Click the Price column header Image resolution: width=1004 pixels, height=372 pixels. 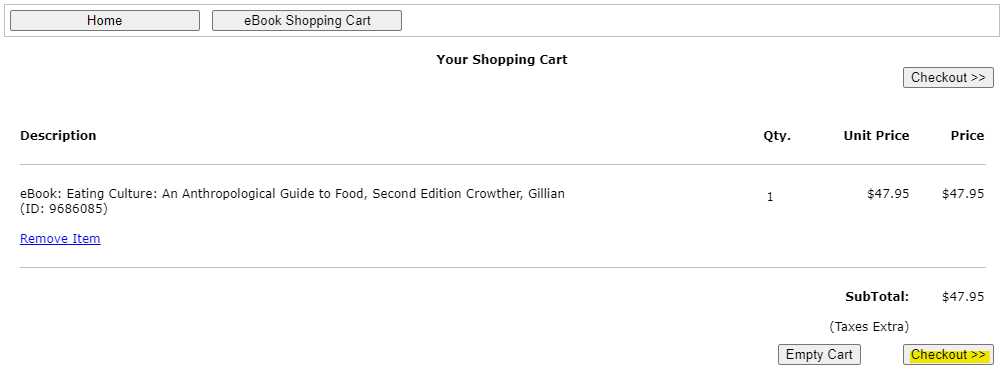click(968, 136)
